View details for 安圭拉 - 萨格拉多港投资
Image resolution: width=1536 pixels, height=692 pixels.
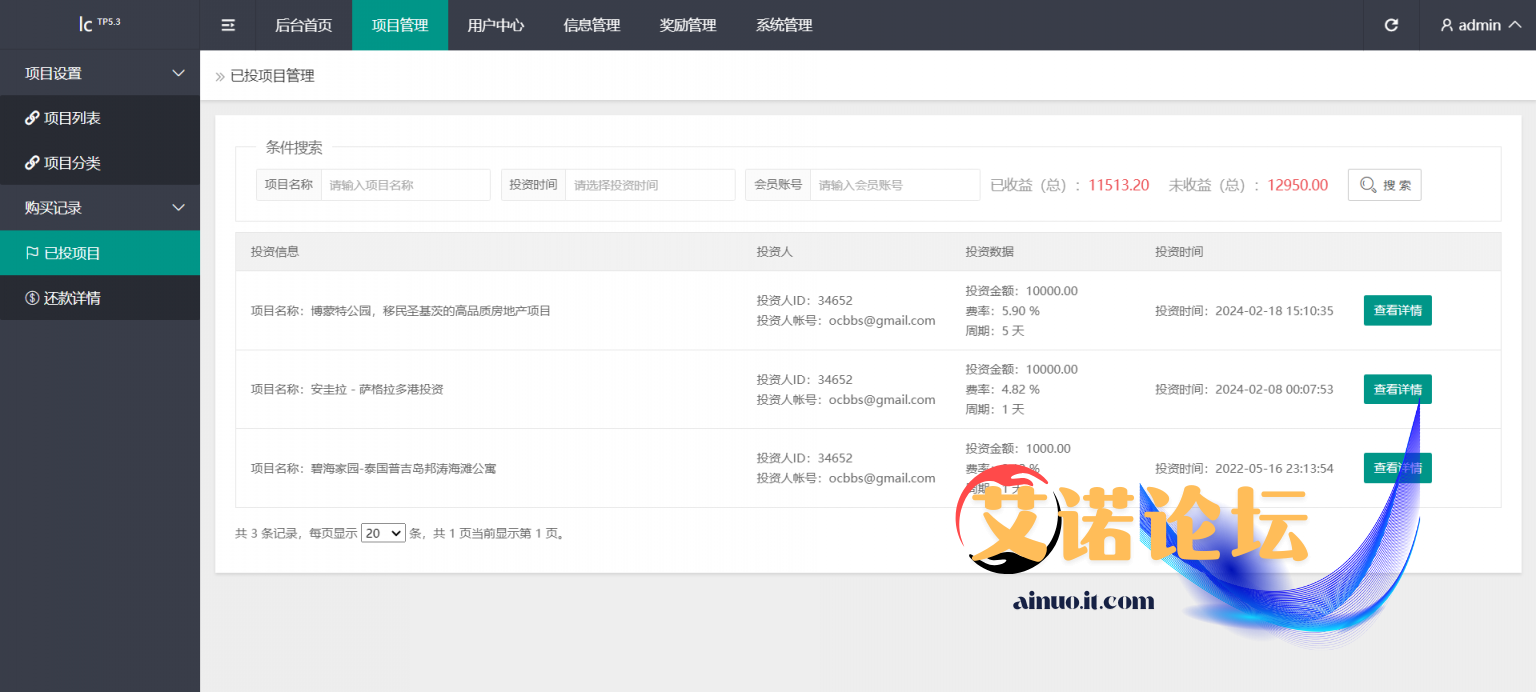(x=1398, y=389)
